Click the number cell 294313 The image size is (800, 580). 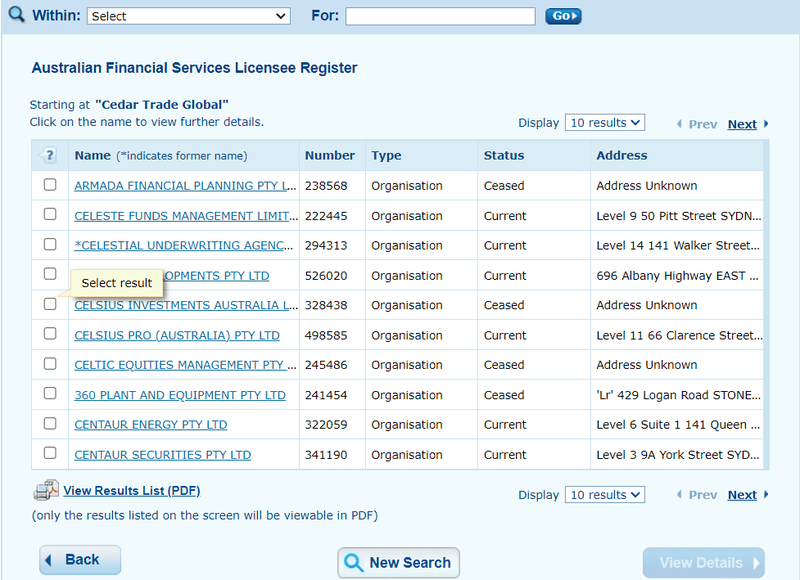(x=326, y=245)
